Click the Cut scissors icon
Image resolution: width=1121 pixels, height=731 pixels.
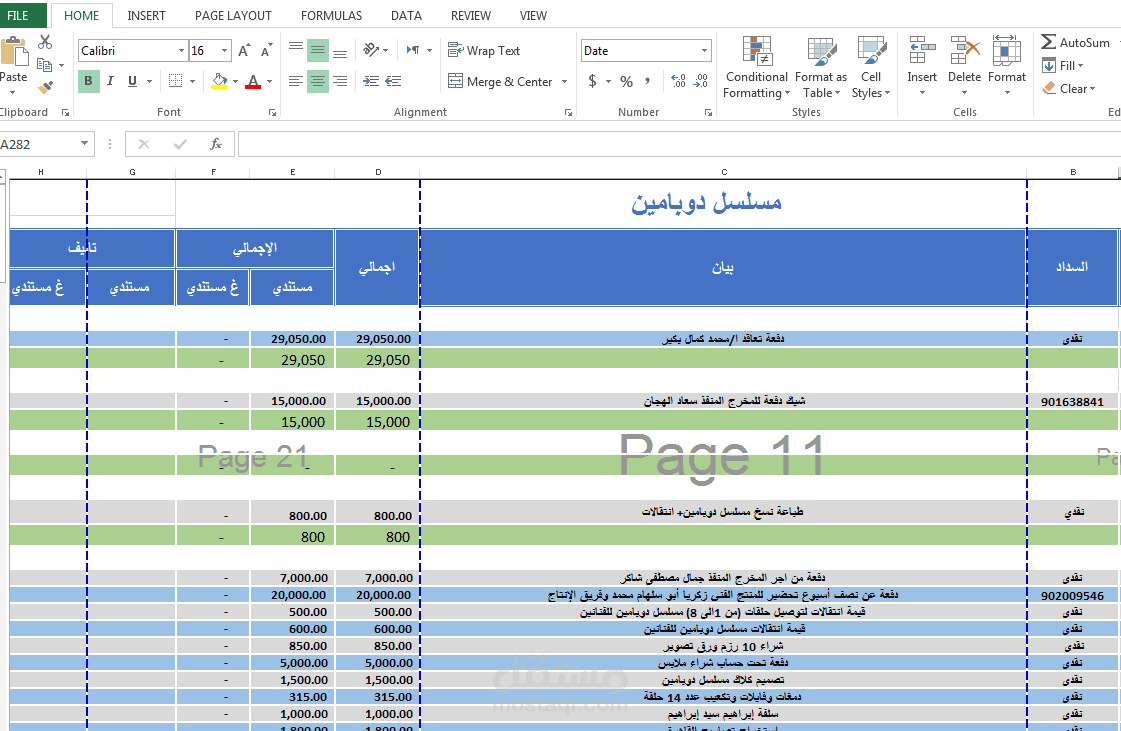click(x=45, y=42)
